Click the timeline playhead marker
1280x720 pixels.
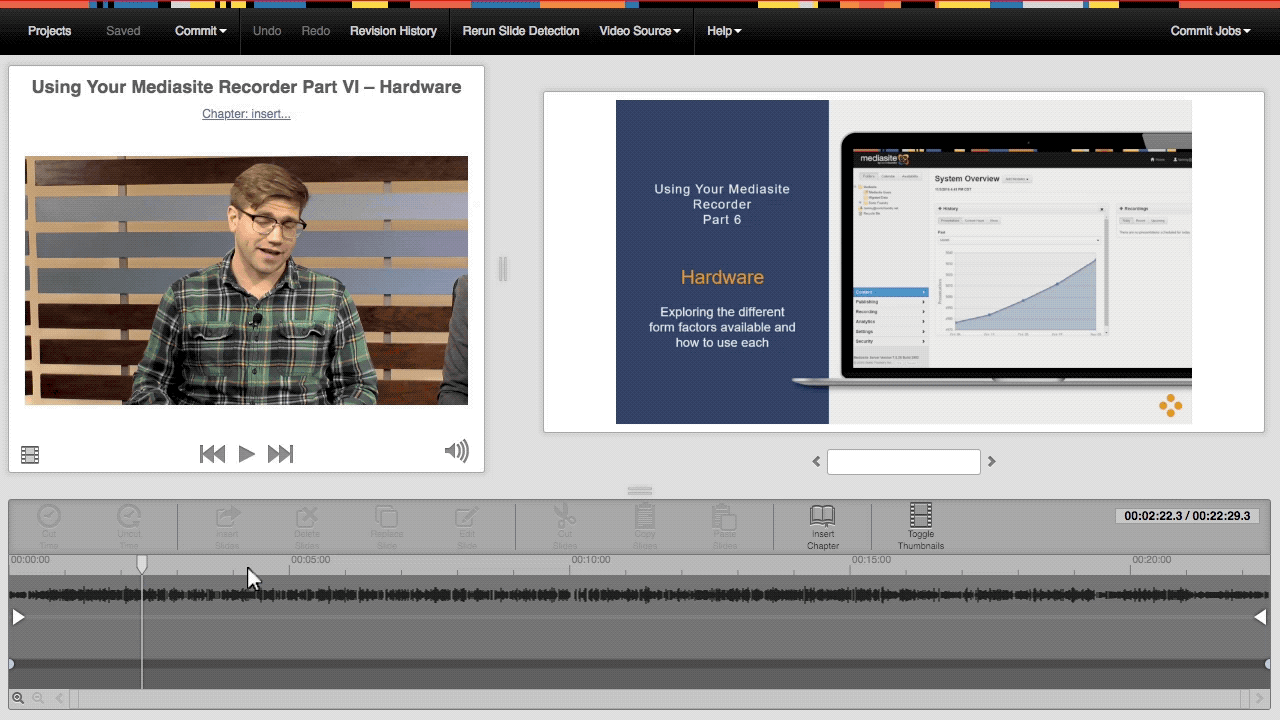(x=142, y=565)
